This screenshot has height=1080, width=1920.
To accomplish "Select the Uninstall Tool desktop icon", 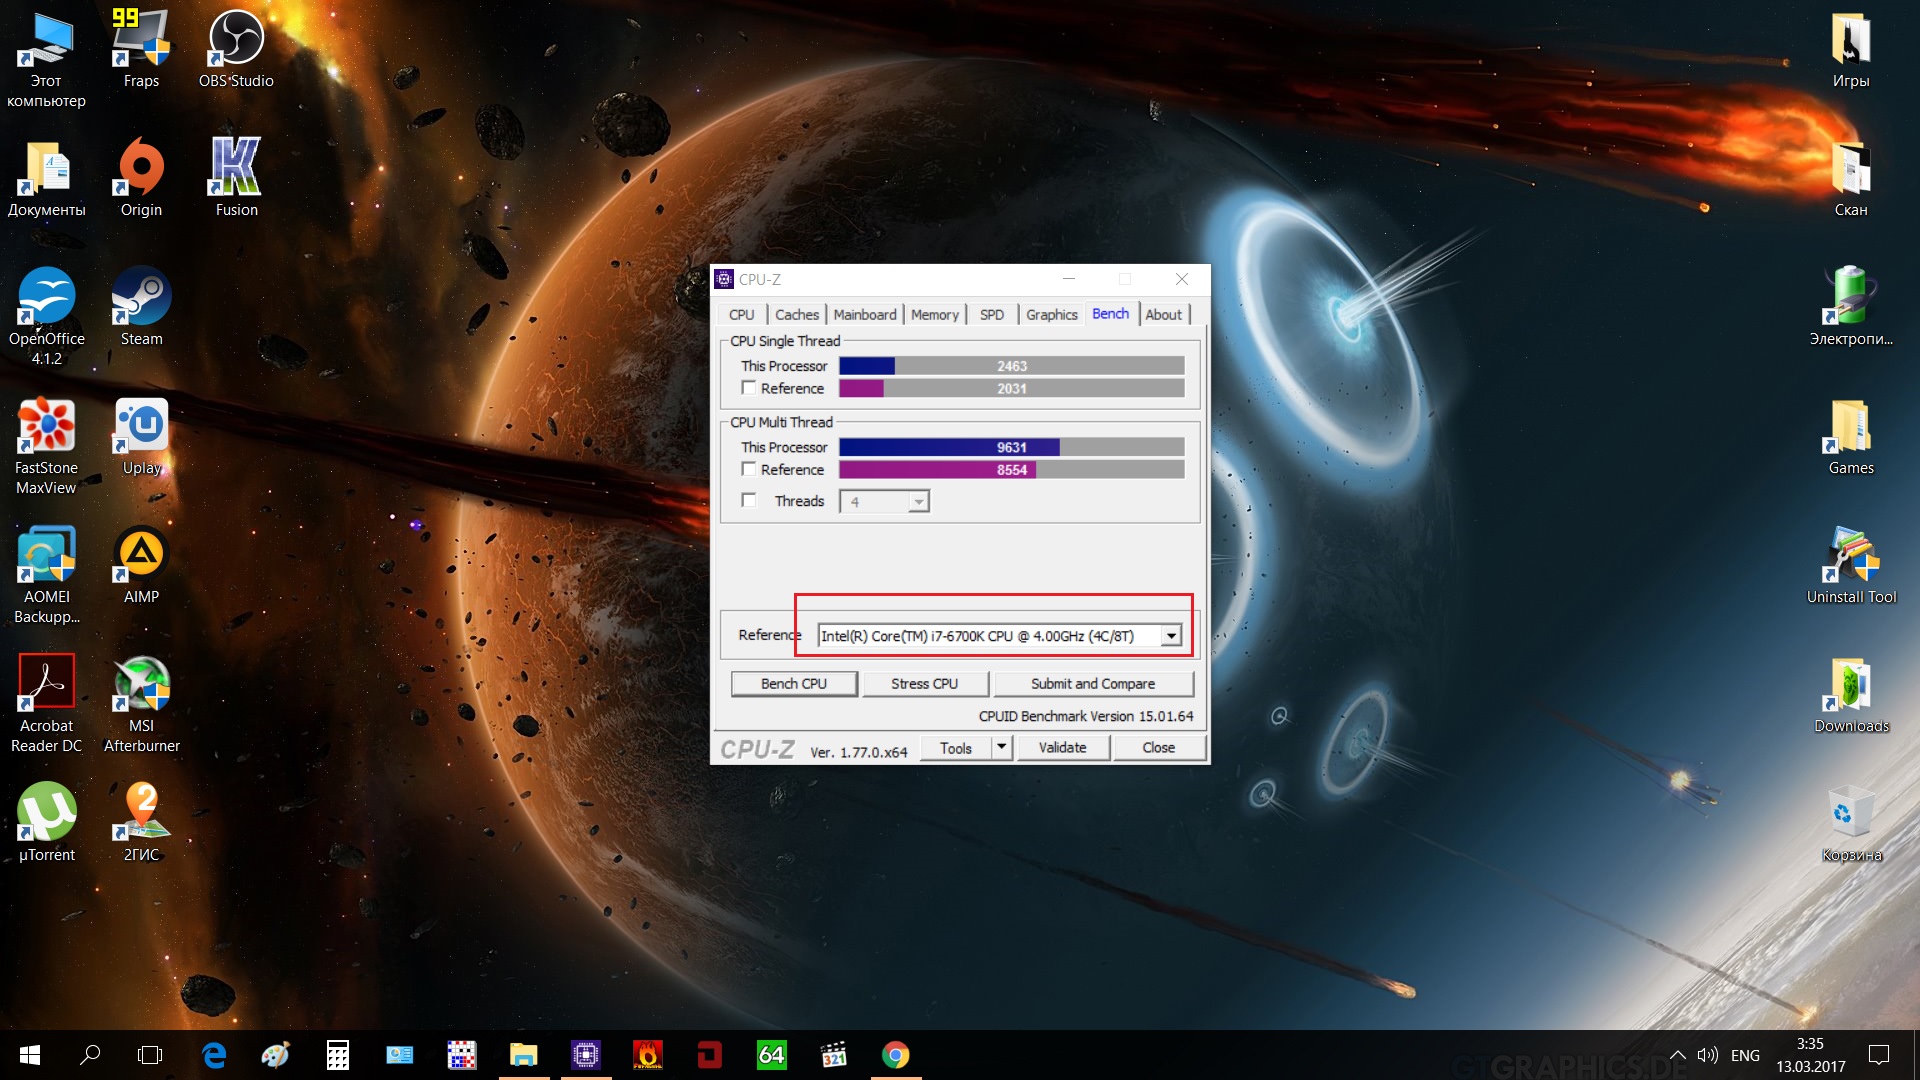I will [1851, 565].
